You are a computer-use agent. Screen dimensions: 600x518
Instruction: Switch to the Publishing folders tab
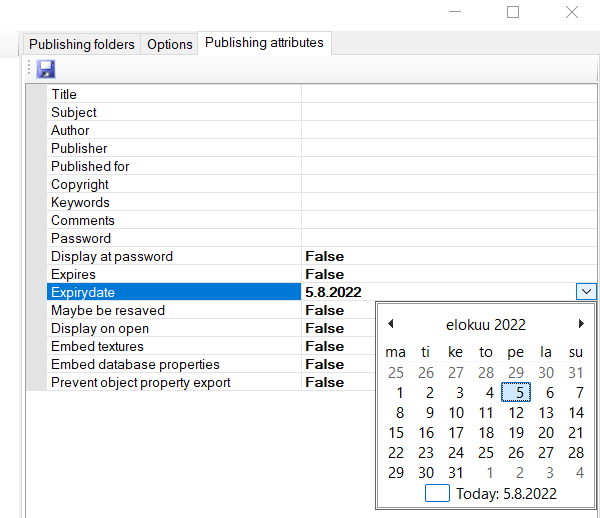point(81,44)
